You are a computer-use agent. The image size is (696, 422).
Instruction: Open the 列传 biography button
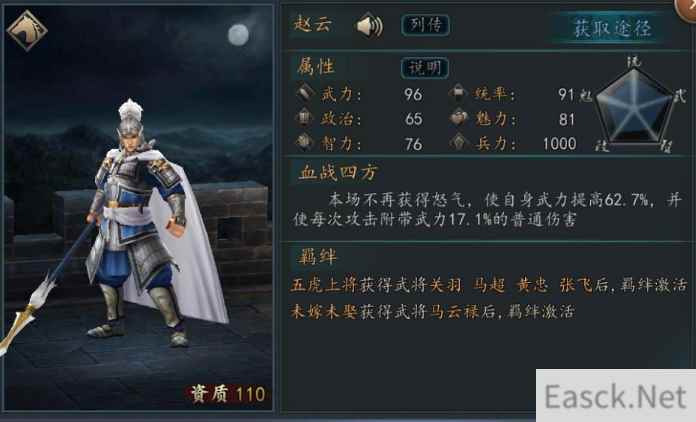(x=425, y=25)
